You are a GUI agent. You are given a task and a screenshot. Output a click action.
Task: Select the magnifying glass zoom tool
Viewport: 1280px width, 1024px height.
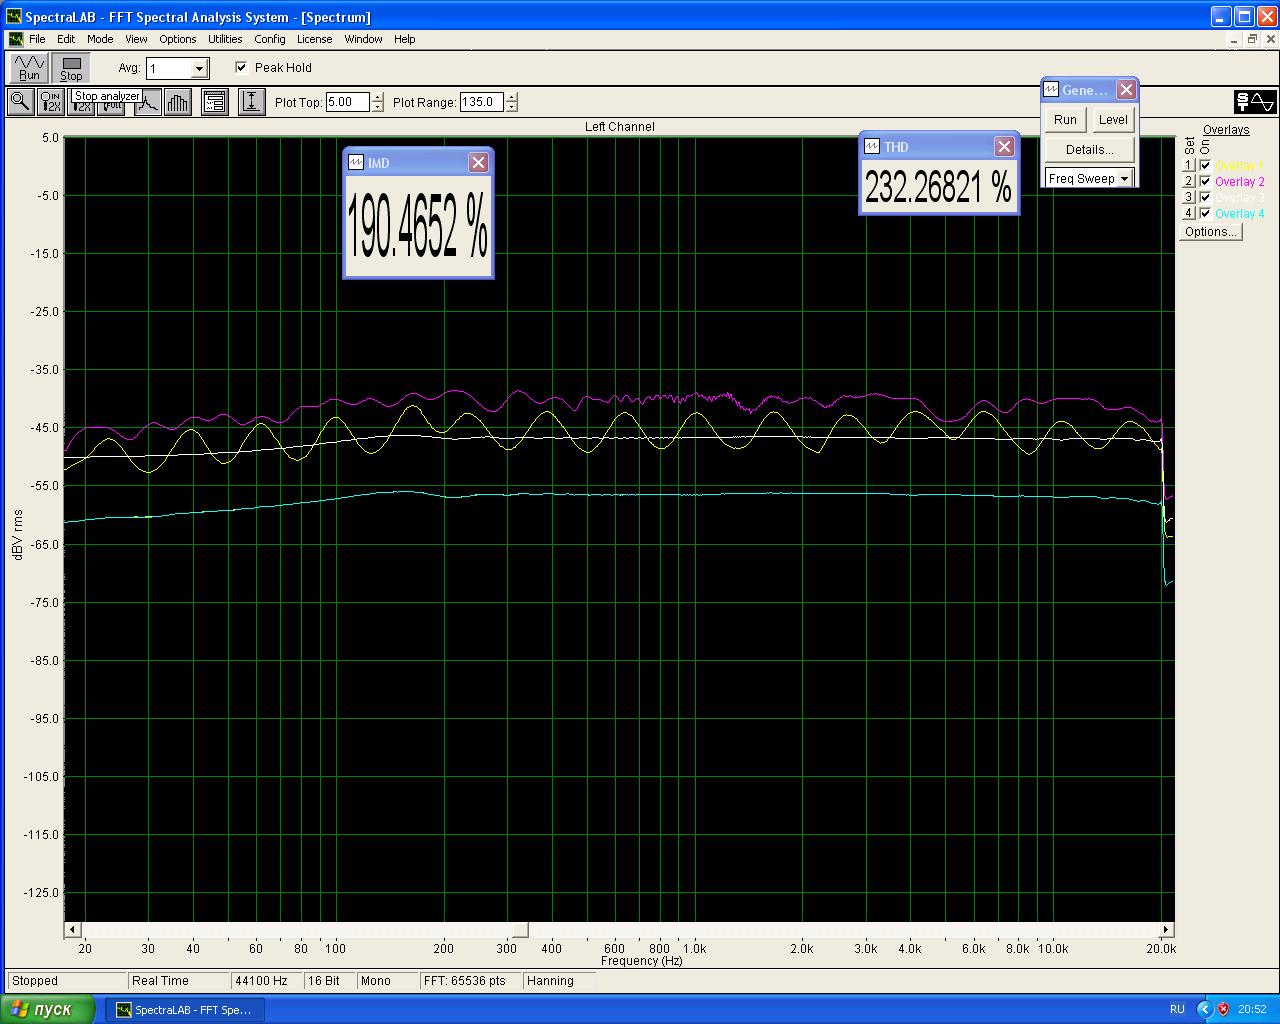[x=19, y=101]
